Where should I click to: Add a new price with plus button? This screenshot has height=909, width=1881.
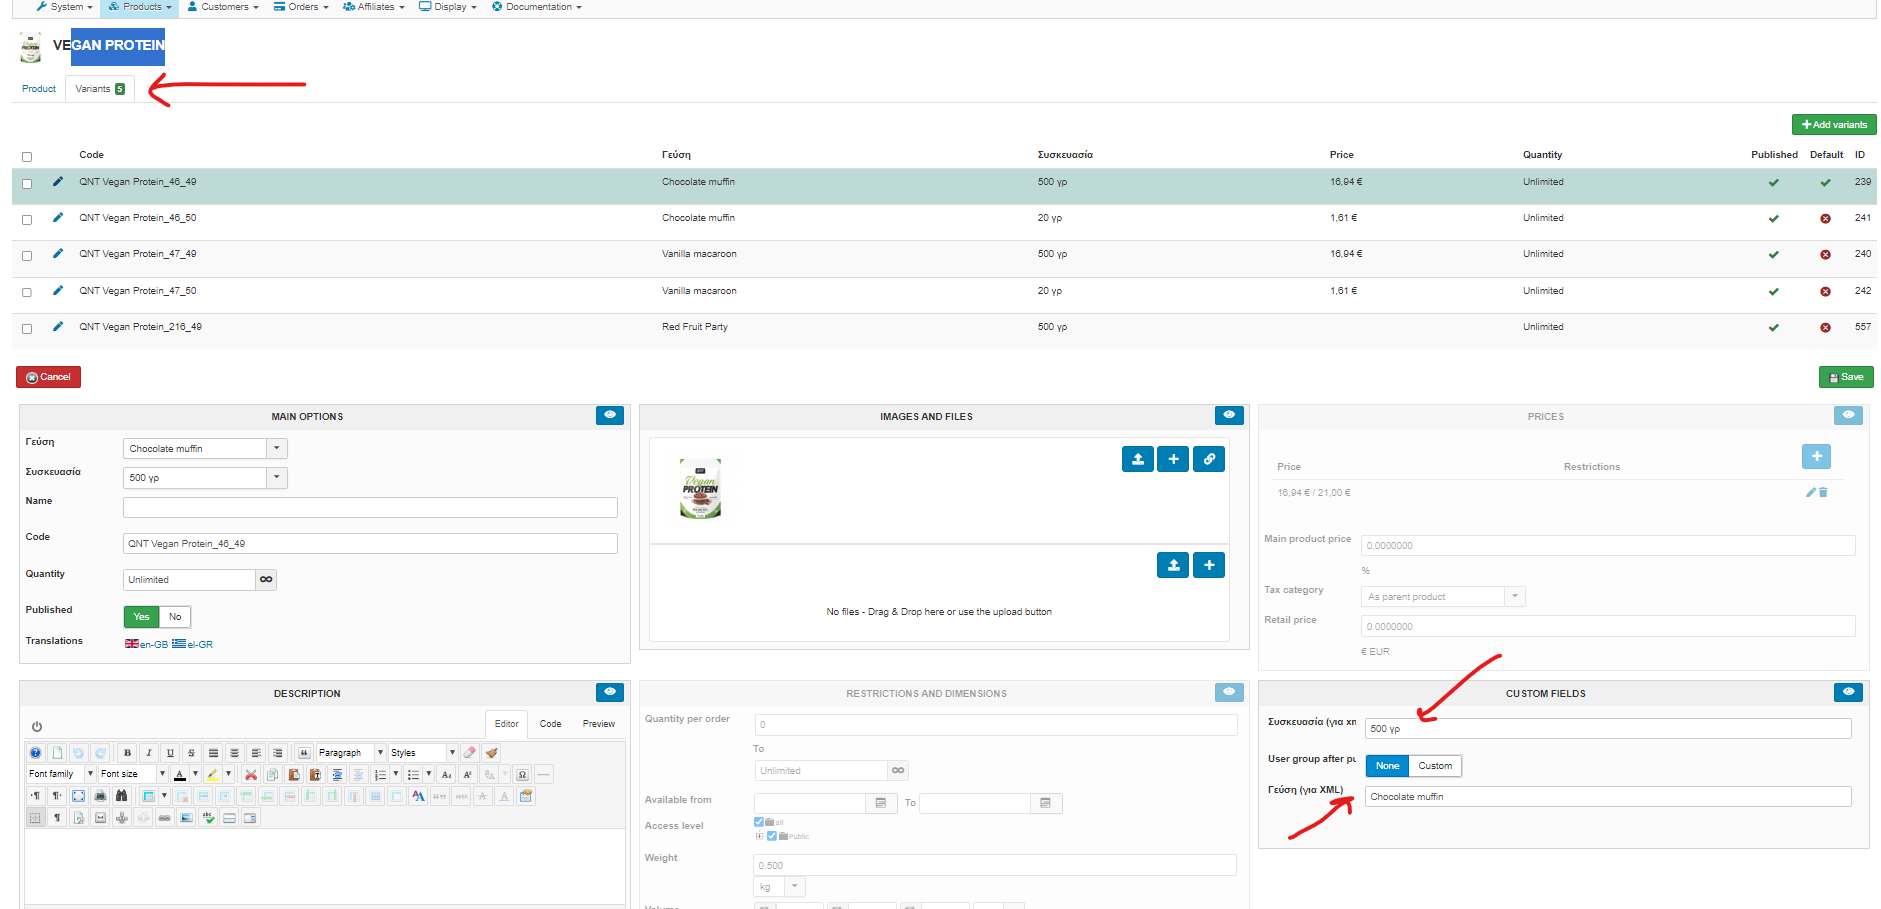coord(1816,456)
